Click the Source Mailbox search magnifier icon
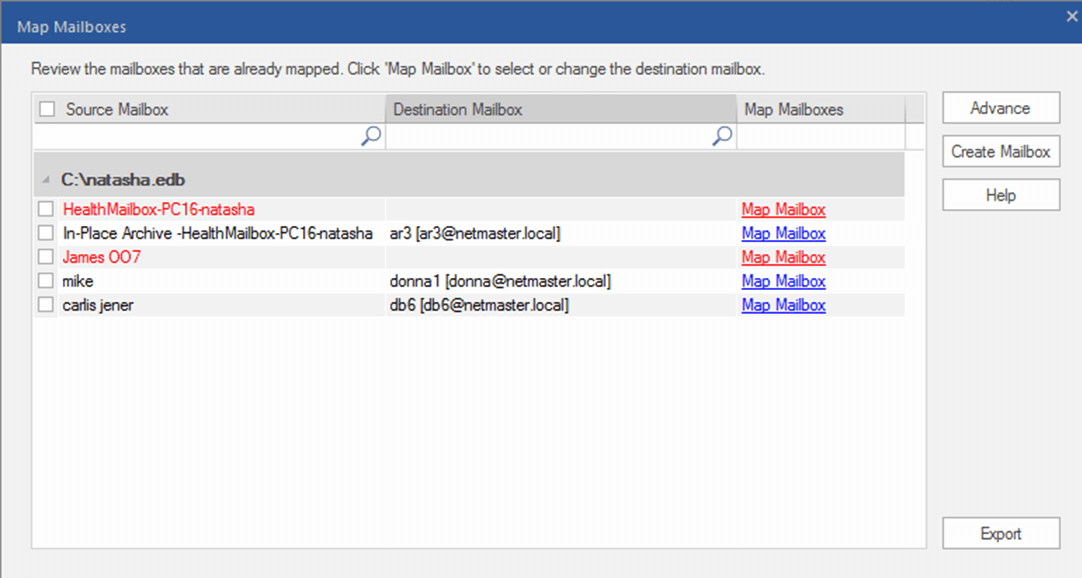This screenshot has width=1082, height=578. pos(370,136)
